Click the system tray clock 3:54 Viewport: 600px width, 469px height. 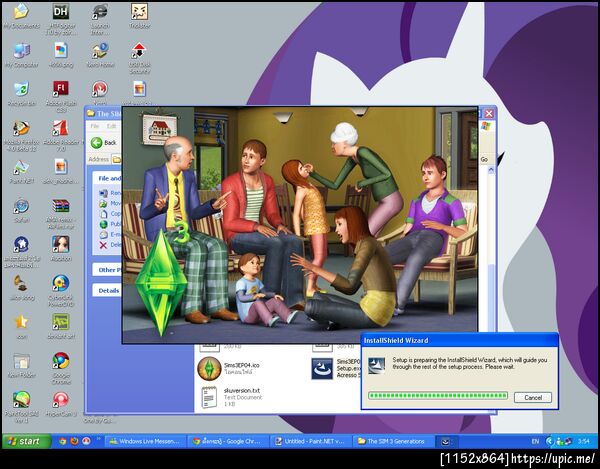[x=583, y=441]
